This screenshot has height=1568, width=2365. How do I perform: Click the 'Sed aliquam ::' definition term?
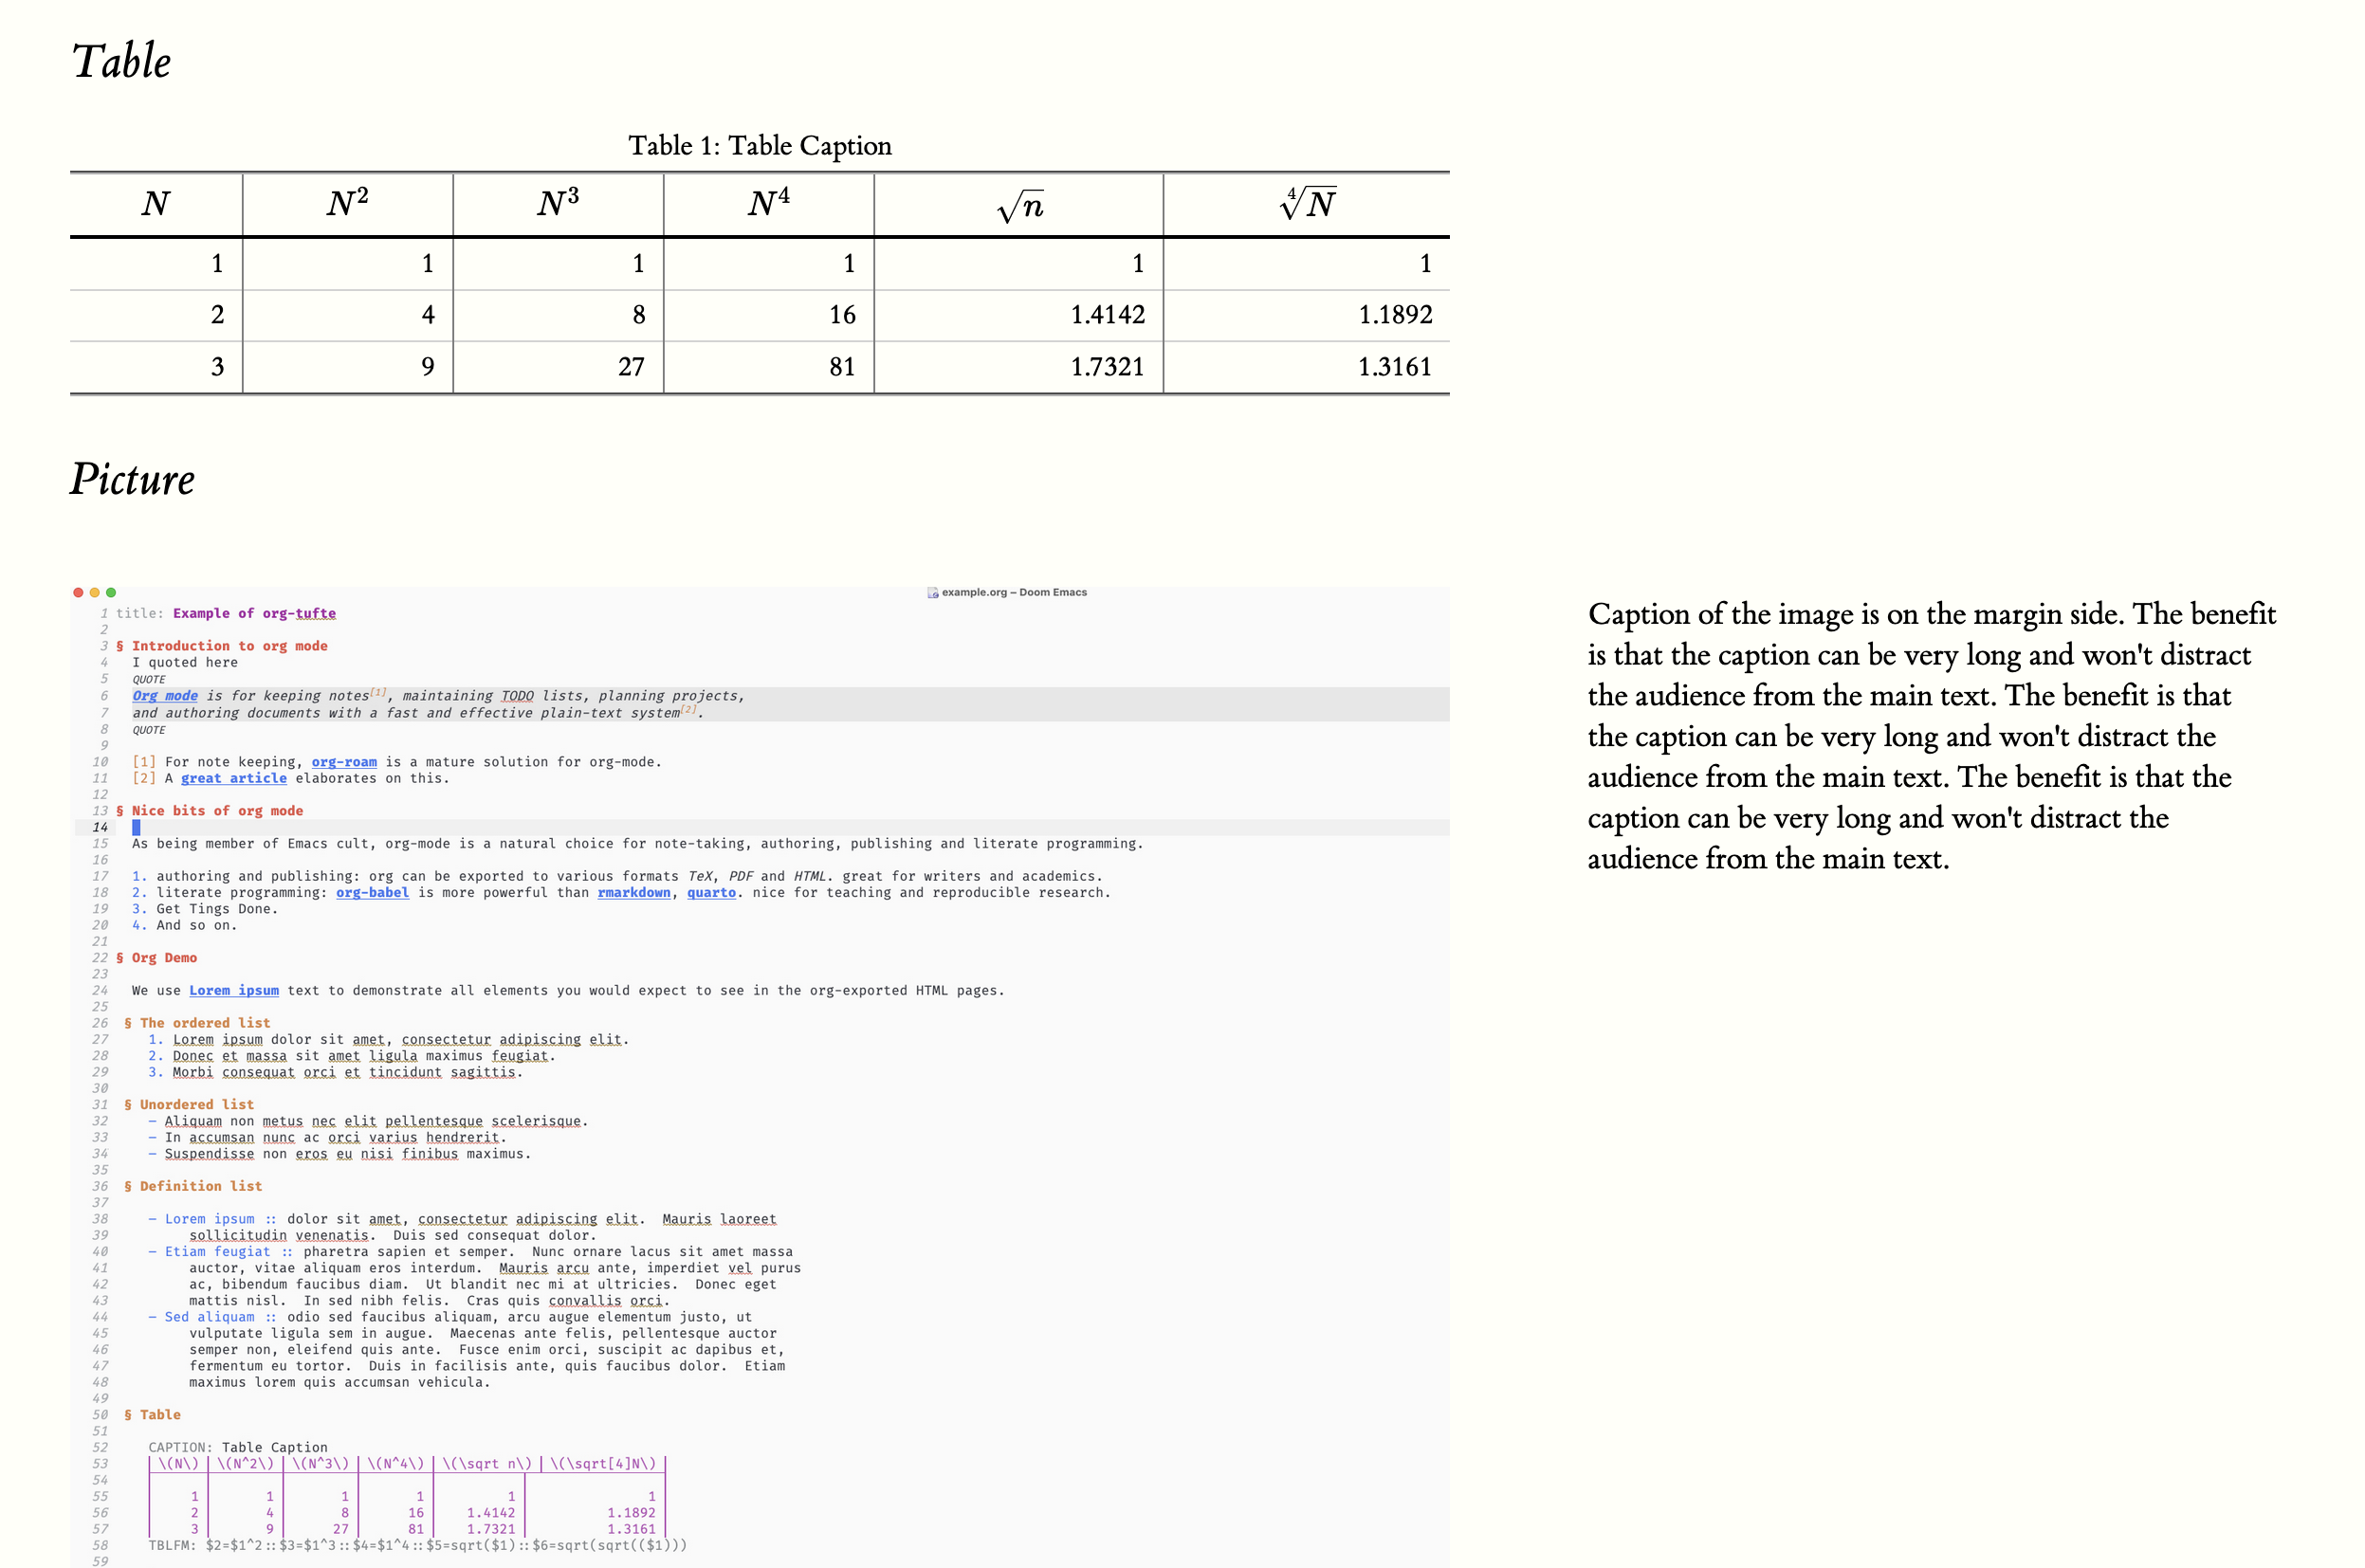(221, 1317)
